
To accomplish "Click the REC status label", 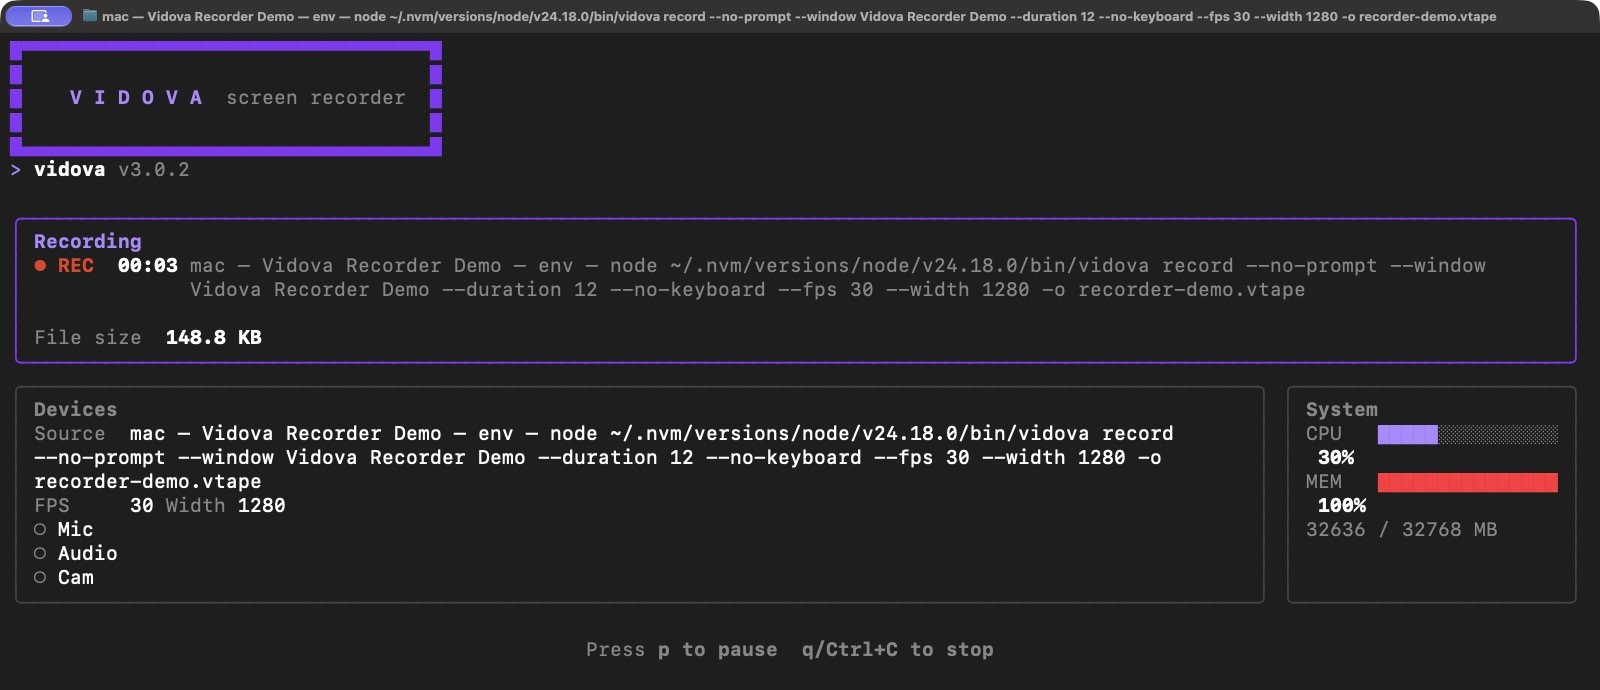I will pyautogui.click(x=76, y=266).
